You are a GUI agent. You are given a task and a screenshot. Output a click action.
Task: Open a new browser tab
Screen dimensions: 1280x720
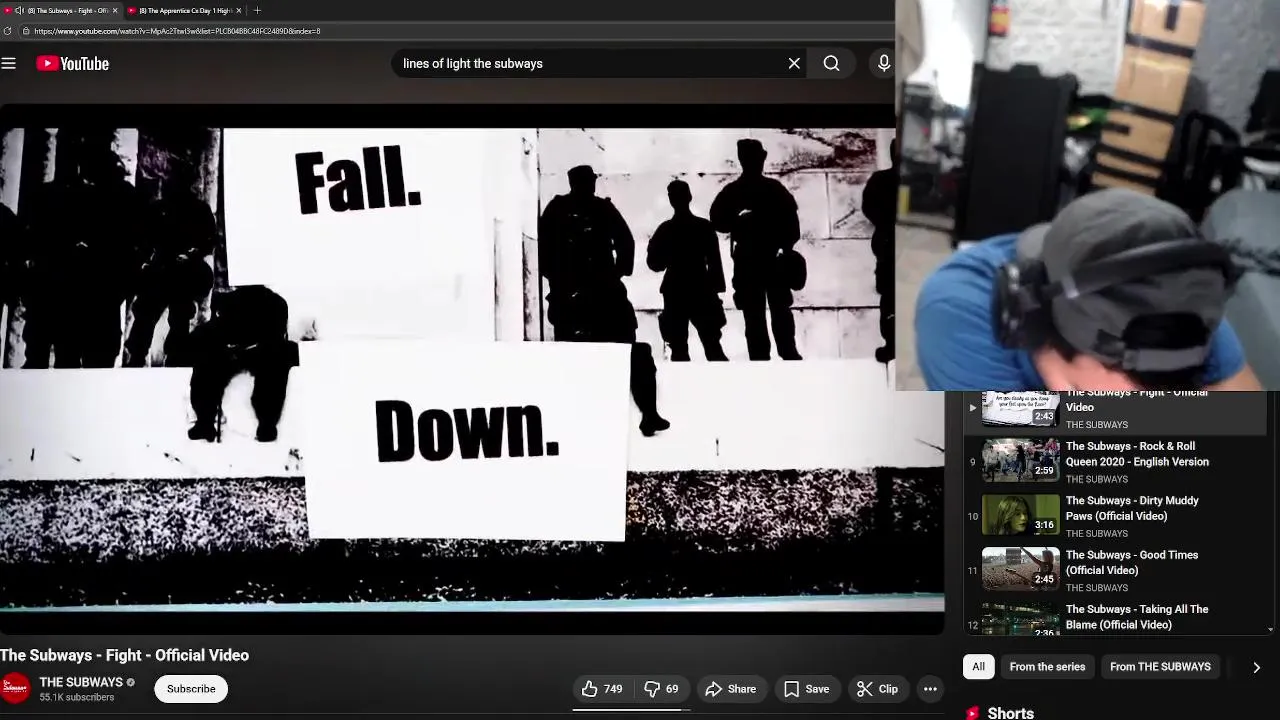[257, 10]
